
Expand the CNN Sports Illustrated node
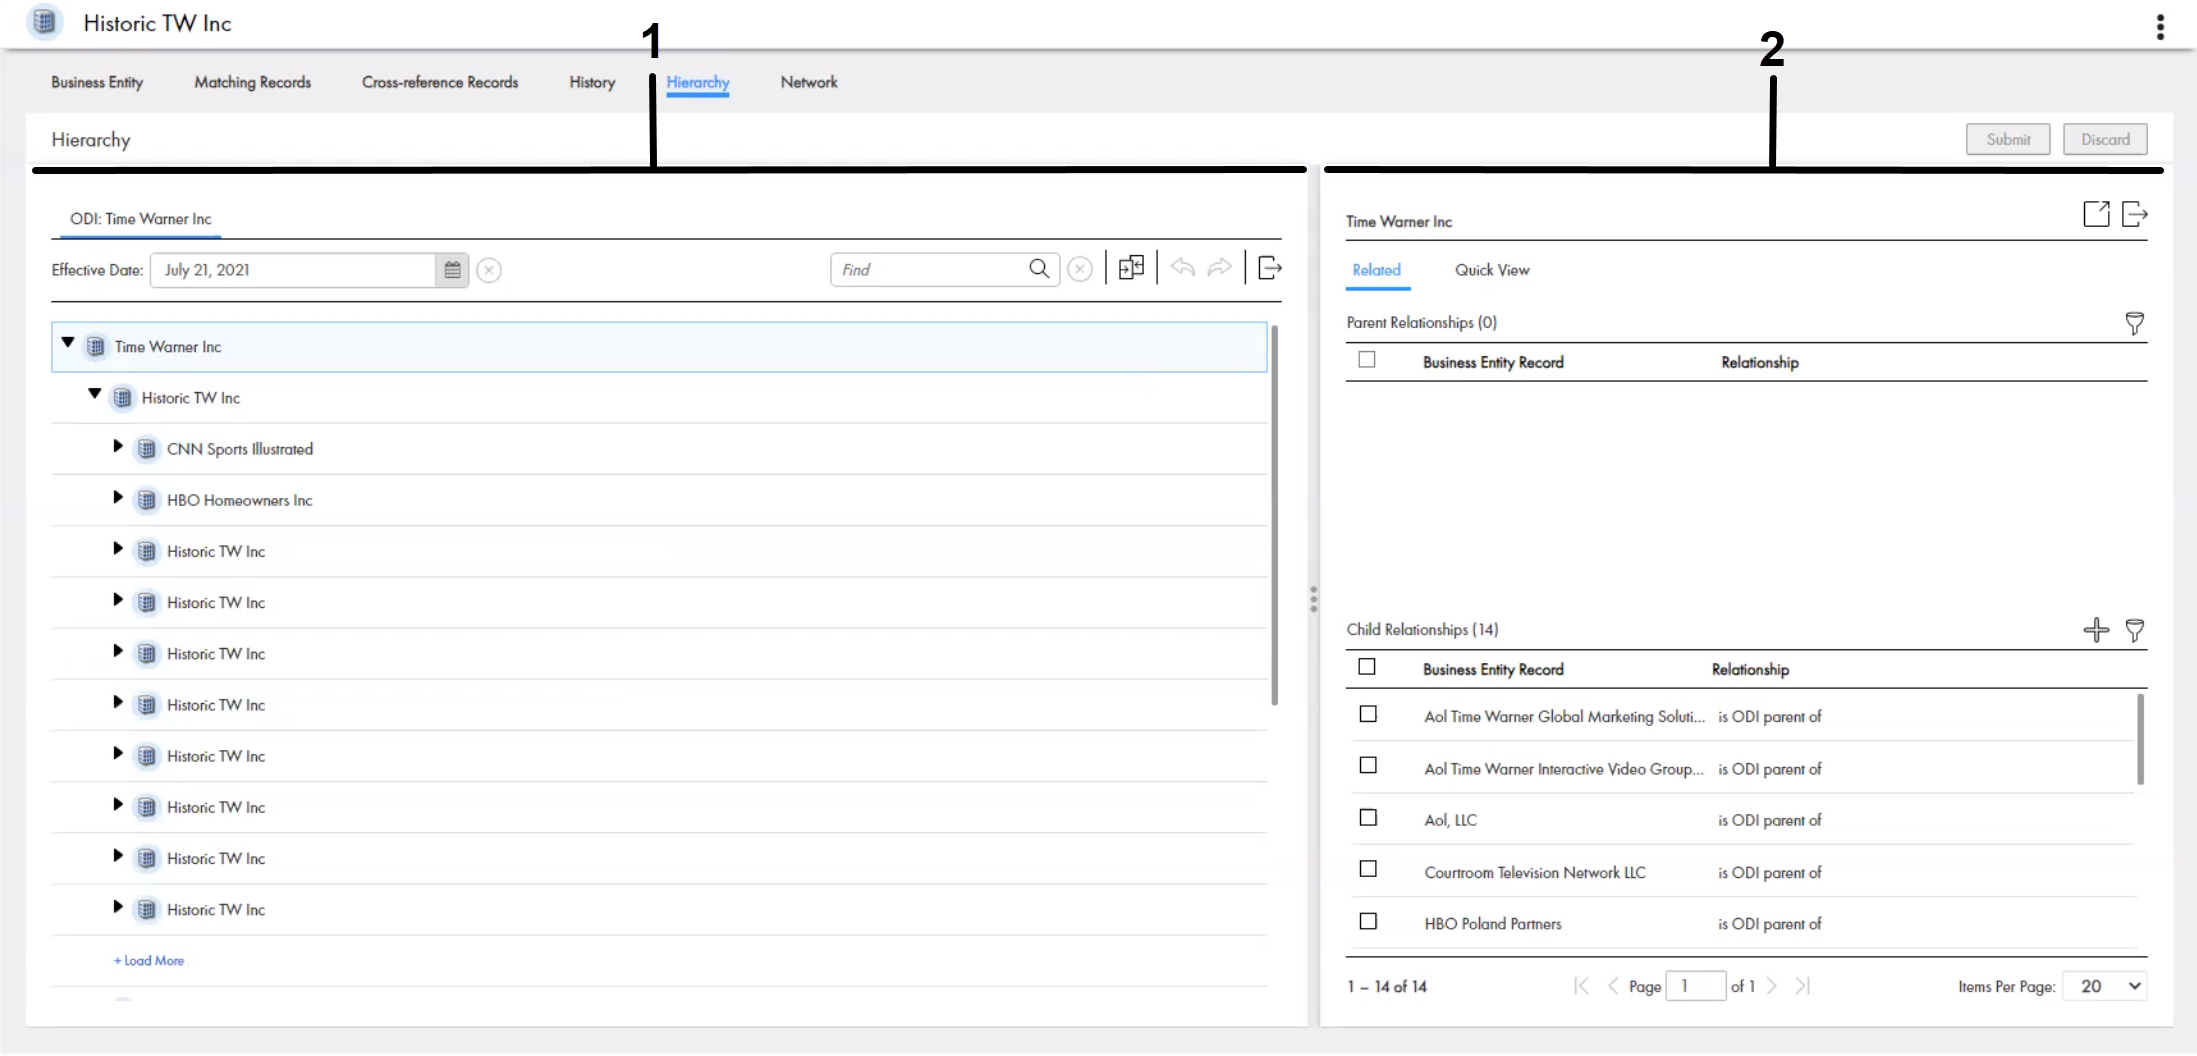tap(118, 447)
